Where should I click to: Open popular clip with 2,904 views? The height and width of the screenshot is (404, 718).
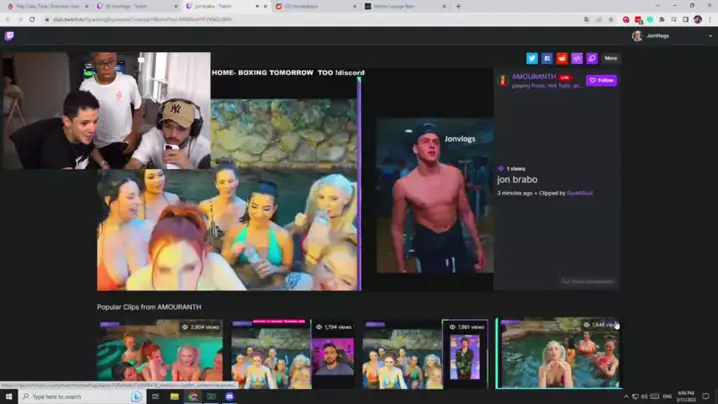pyautogui.click(x=160, y=354)
